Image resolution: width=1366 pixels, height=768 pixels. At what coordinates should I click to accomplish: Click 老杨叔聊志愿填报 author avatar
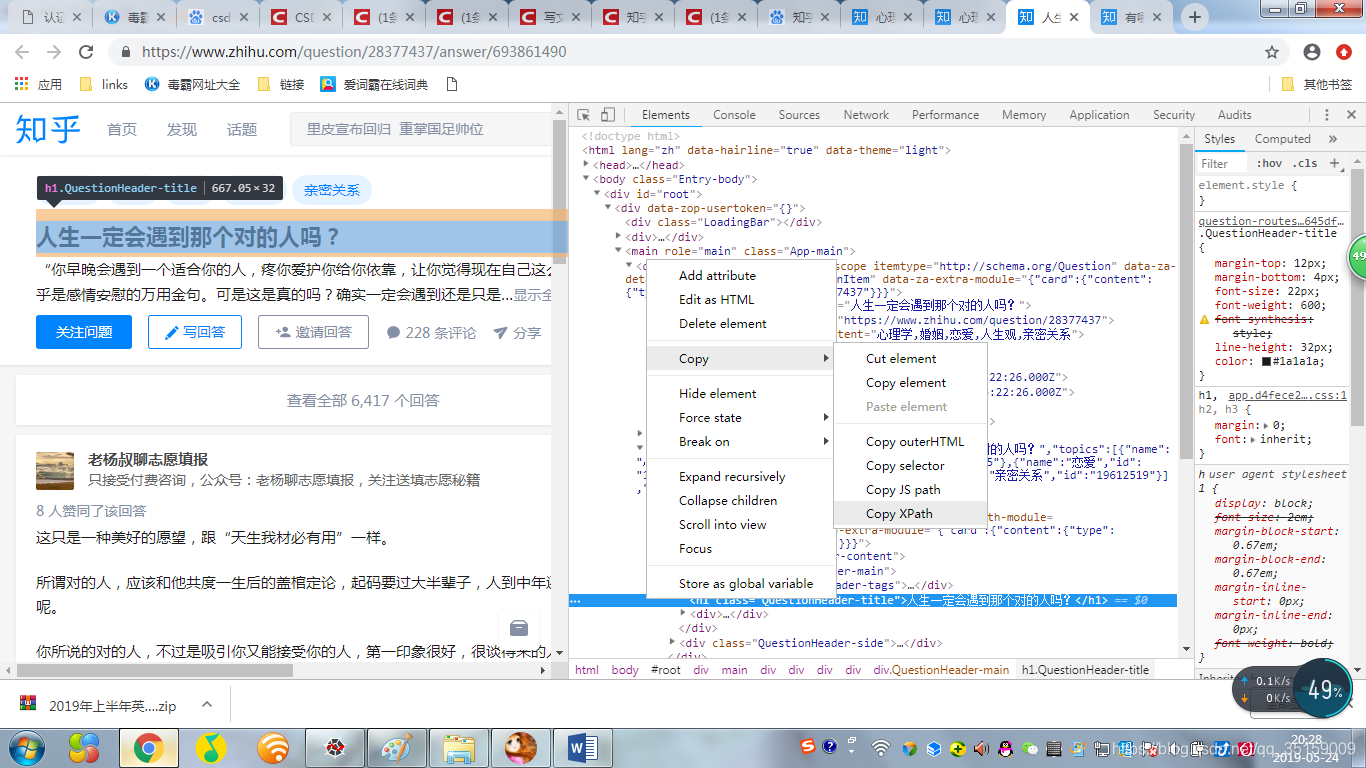click(x=55, y=470)
